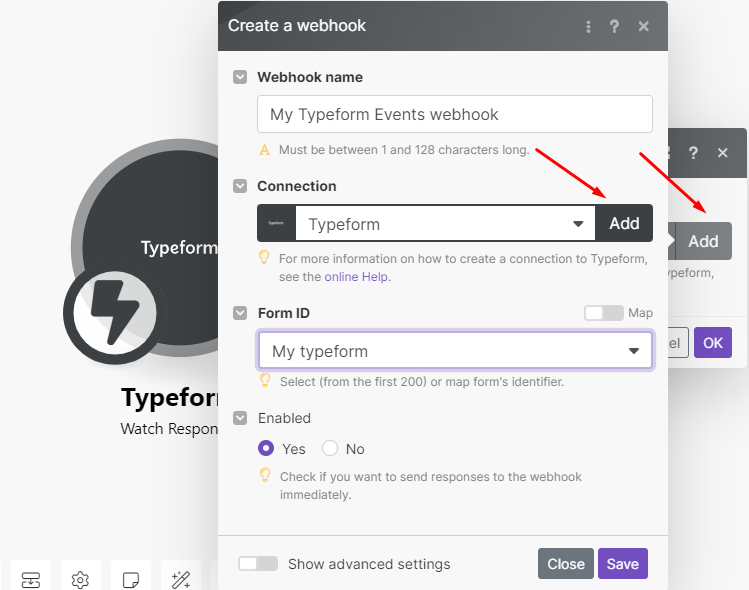
Task: Collapse the Webhook name field chevron
Action: 240,77
